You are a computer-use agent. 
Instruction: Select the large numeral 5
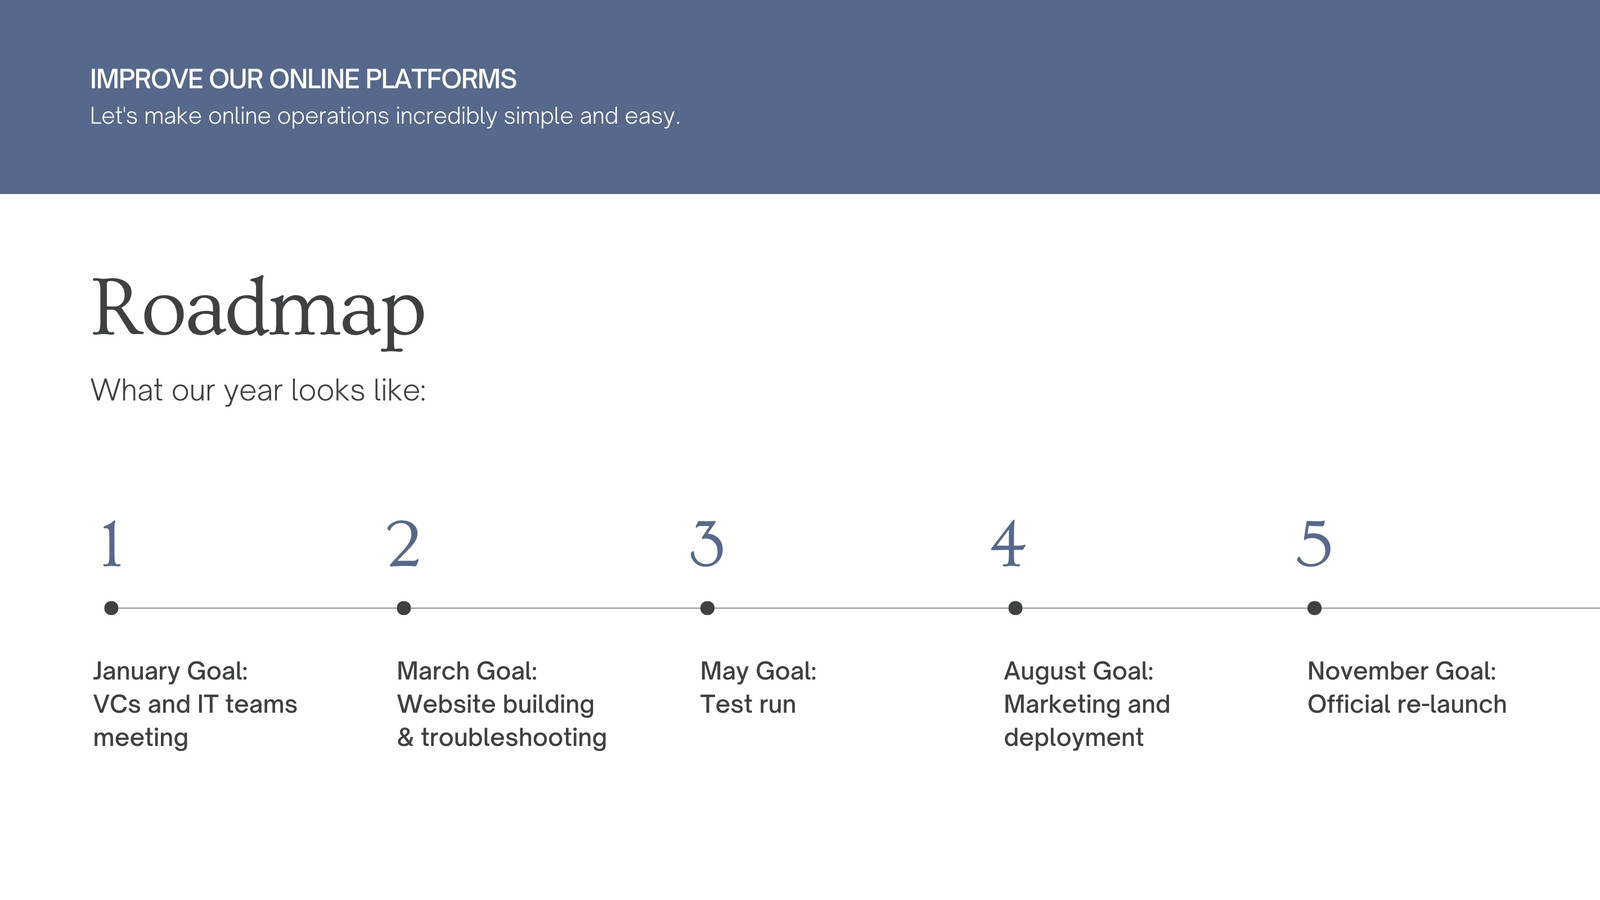pyautogui.click(x=1314, y=545)
